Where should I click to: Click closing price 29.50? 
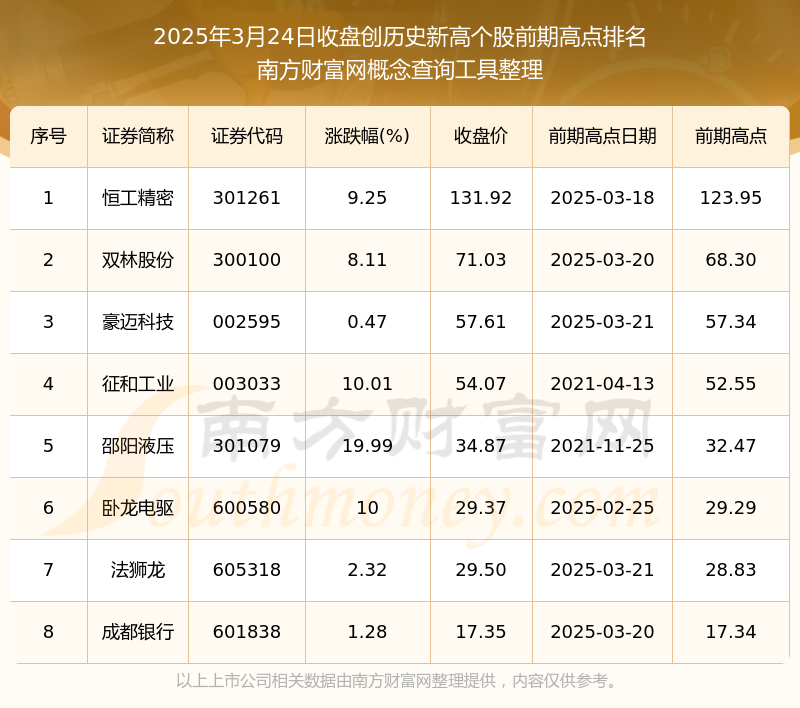pos(481,570)
